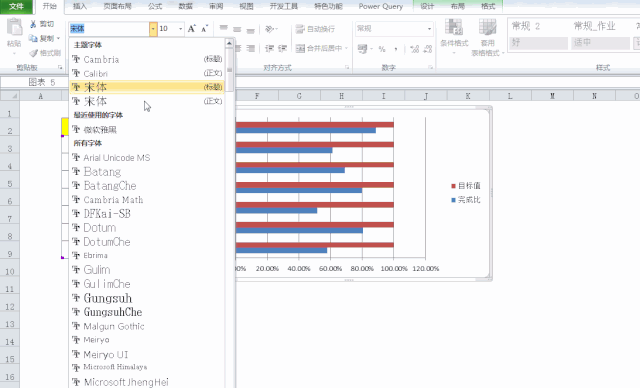This screenshot has width=640, height=388.
Task: Switch to the Insert (插入) tab
Action: (x=80, y=6)
